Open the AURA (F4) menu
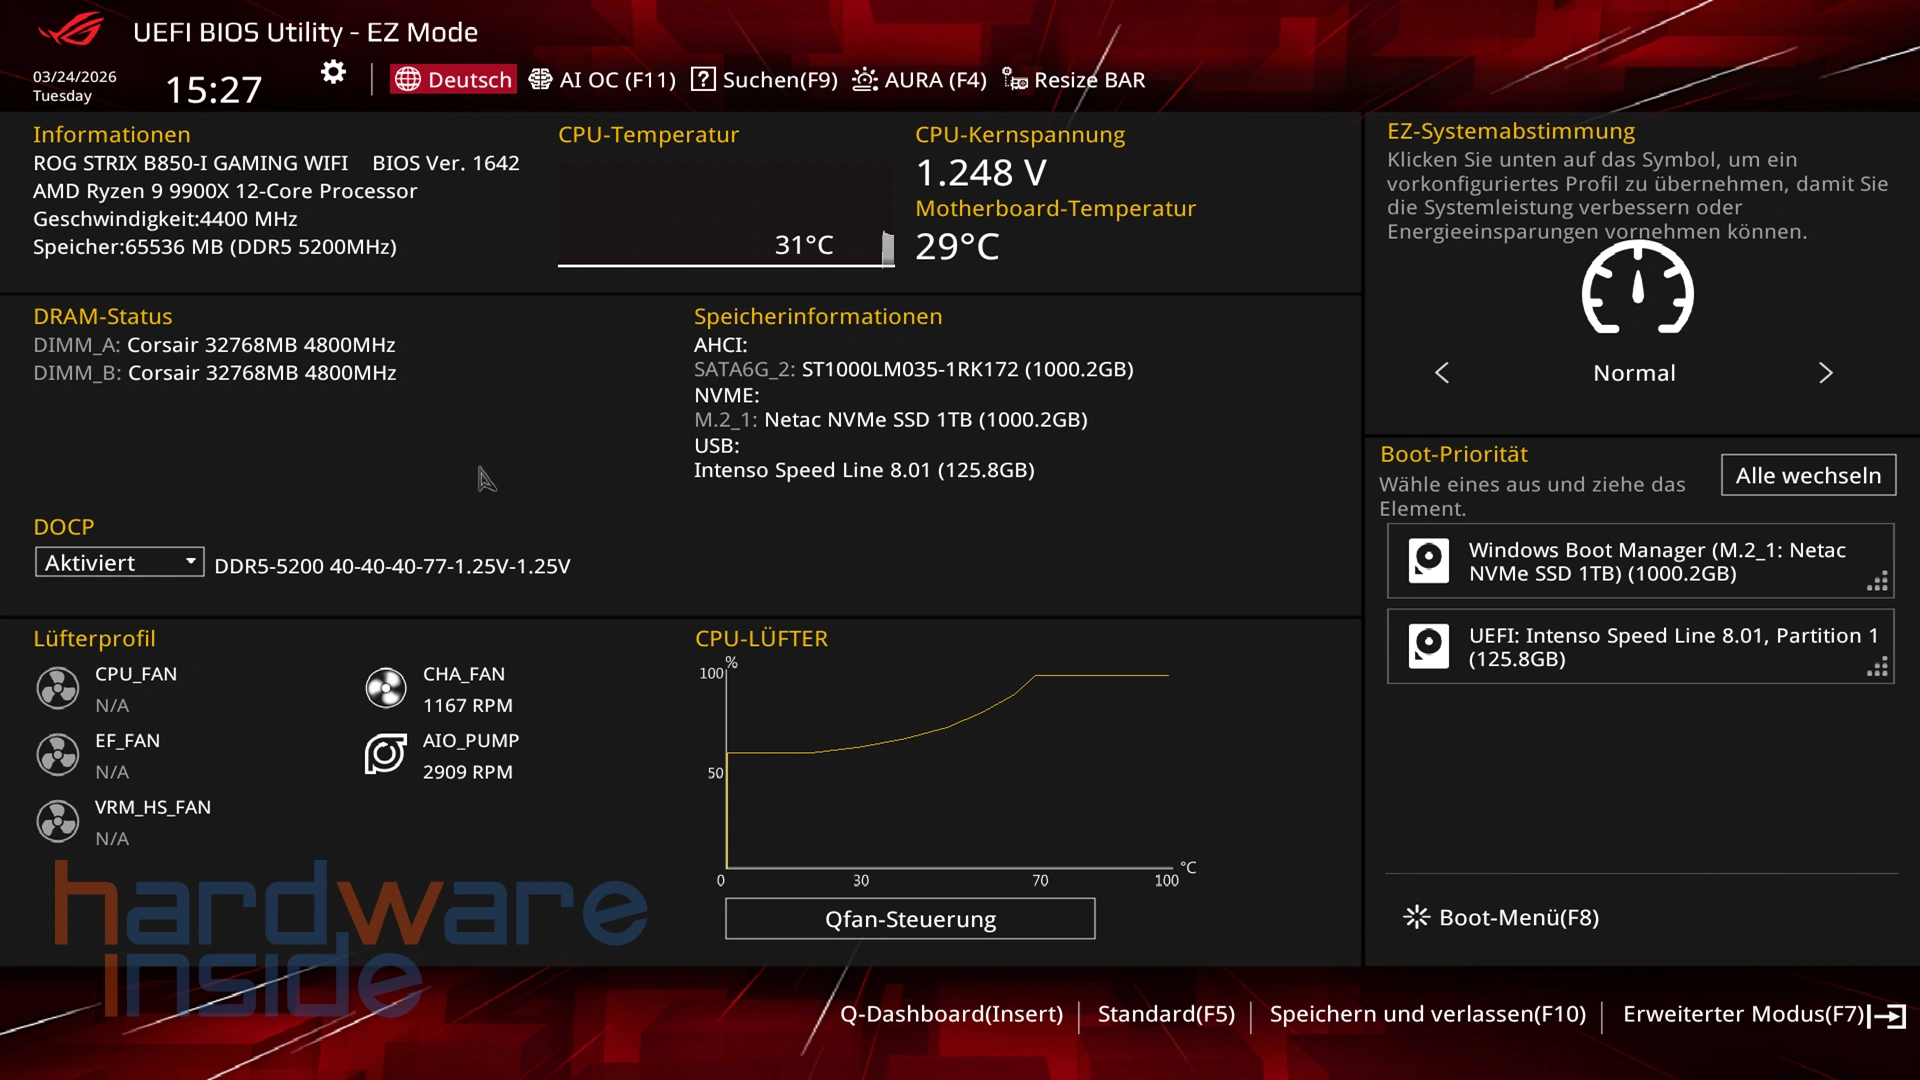This screenshot has height=1080, width=1920. [919, 80]
